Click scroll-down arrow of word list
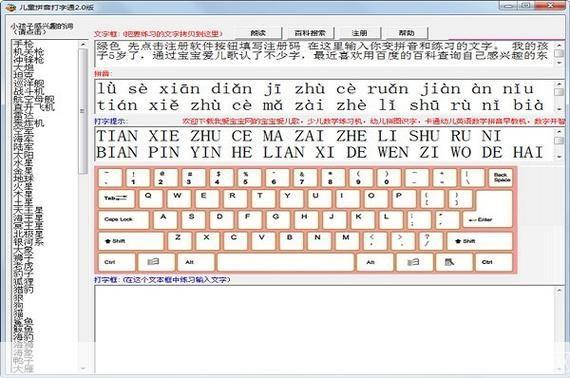Image resolution: width=570 pixels, height=378 pixels. 84,369
